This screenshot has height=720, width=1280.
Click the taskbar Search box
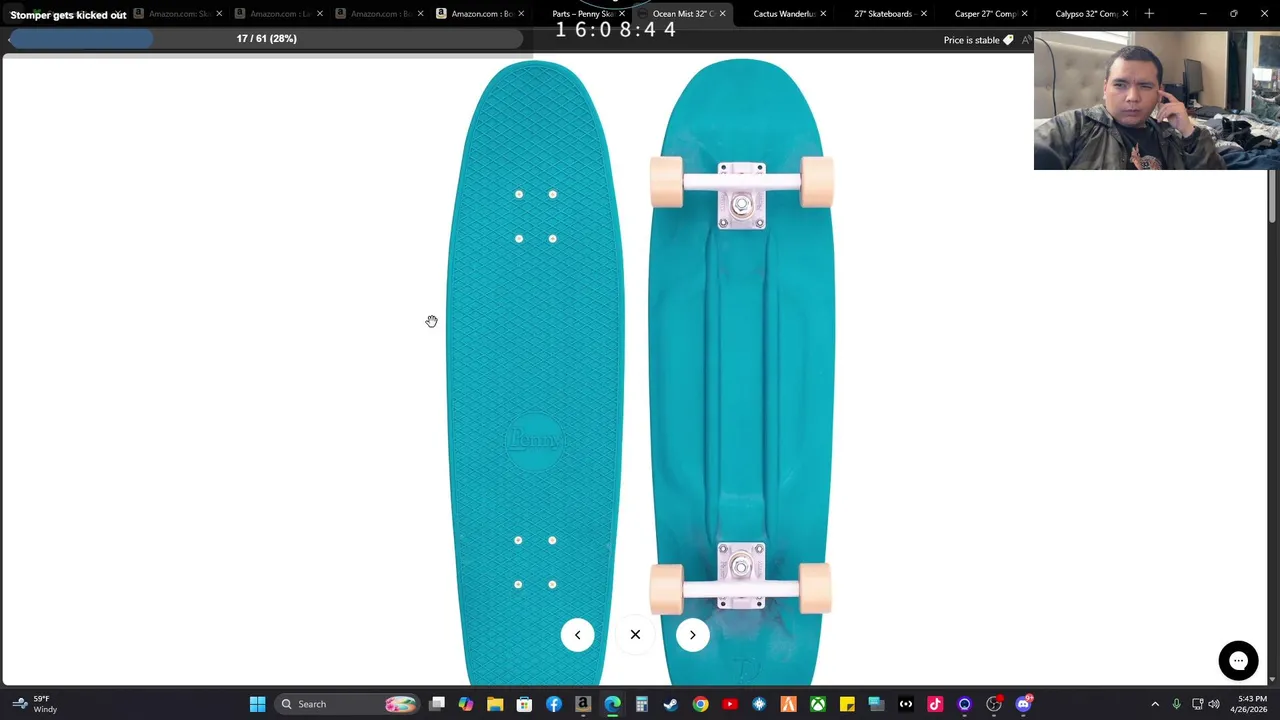347,704
